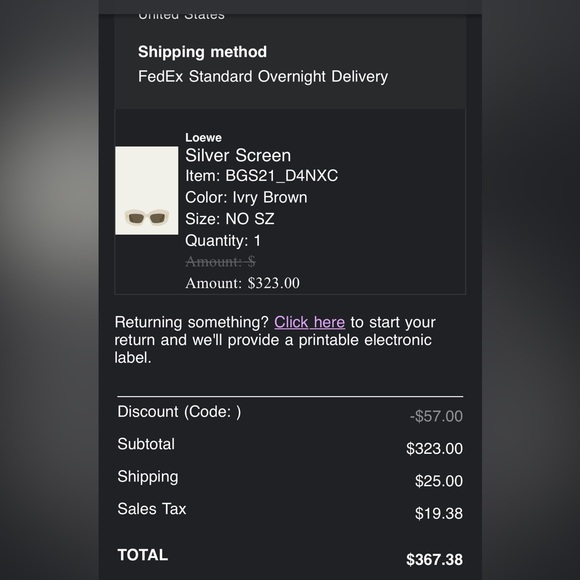Select the item number BGS21_D4NXC
The height and width of the screenshot is (580, 580).
point(281,176)
